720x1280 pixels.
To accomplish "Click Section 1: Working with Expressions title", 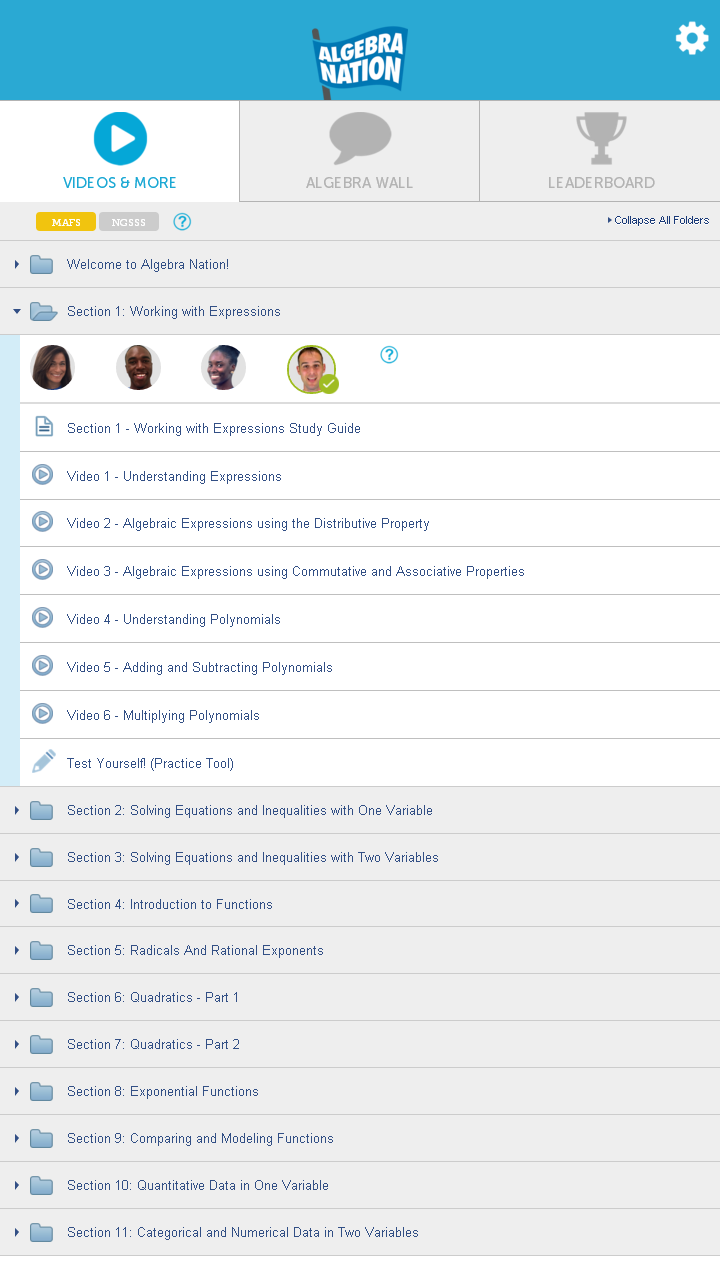I will coord(174,311).
